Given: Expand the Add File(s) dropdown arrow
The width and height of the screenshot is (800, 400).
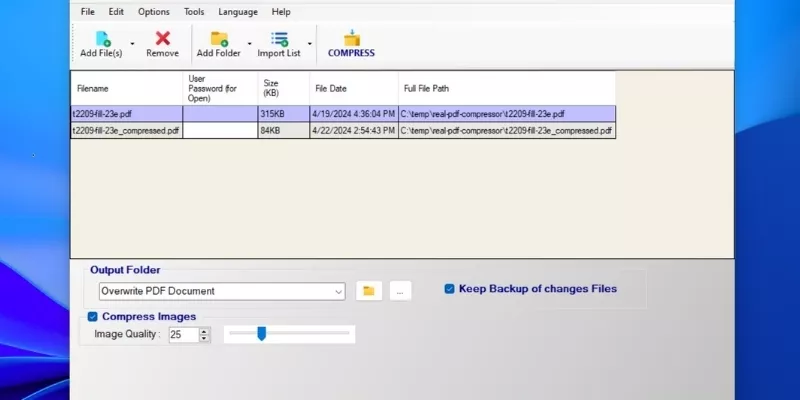Looking at the screenshot, I should pos(132,44).
